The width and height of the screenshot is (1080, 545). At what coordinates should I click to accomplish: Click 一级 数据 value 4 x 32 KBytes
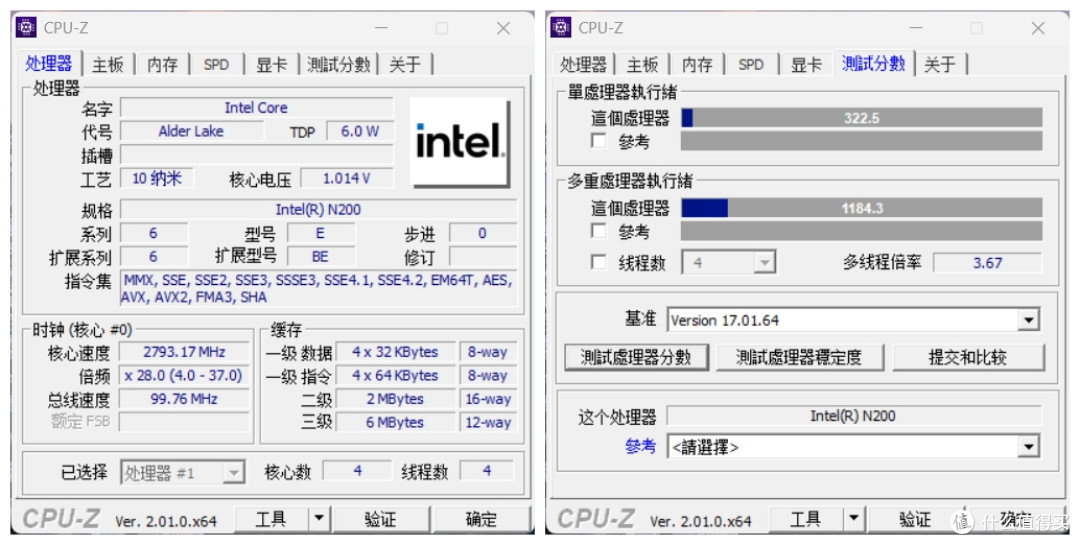pos(395,352)
